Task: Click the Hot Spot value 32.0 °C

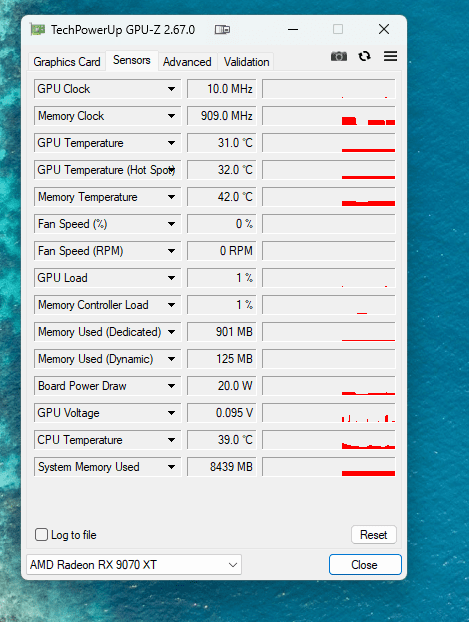Action: [222, 170]
